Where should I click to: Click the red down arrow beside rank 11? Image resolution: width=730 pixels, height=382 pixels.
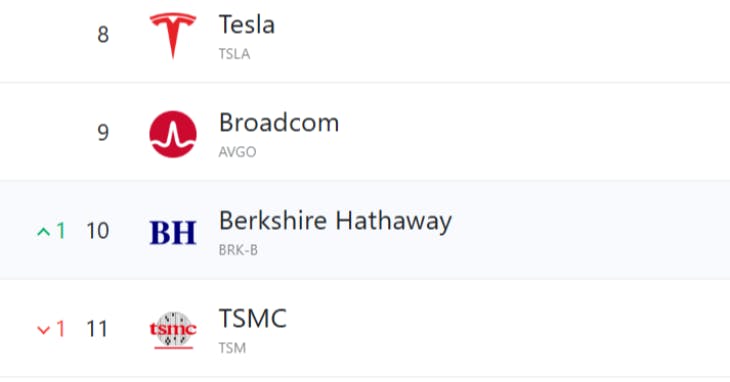[43, 330]
